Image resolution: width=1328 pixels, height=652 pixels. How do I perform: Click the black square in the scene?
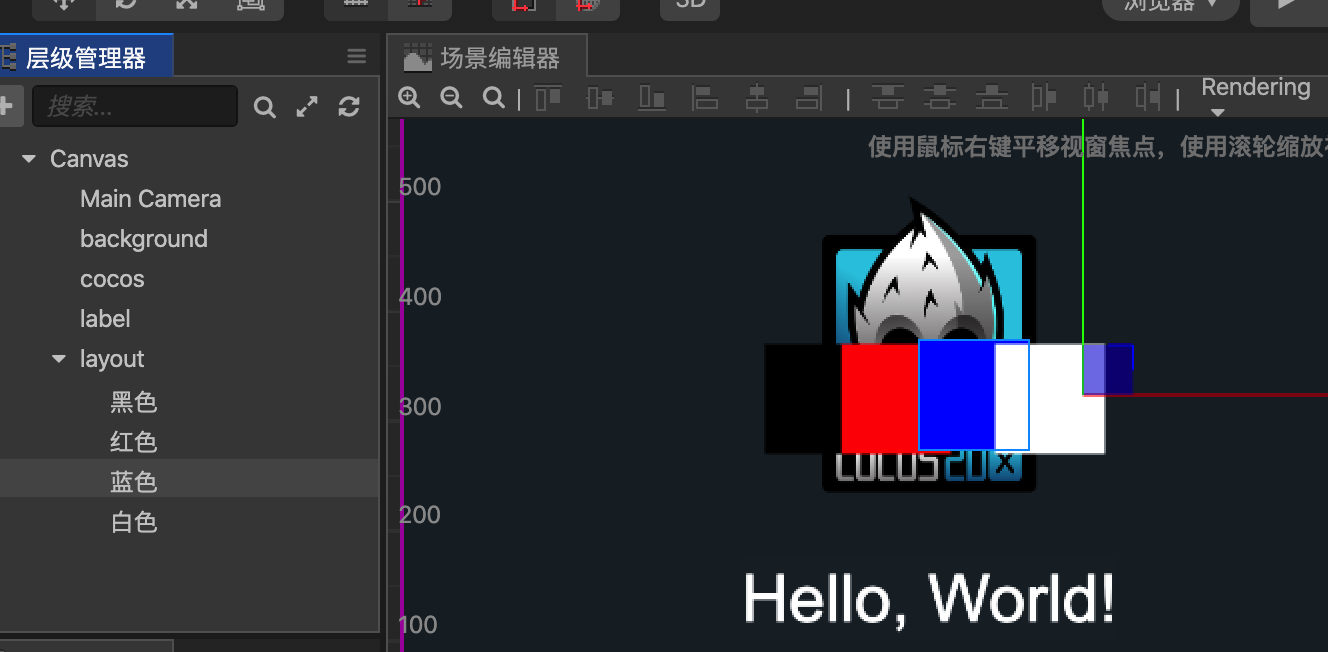coord(803,398)
